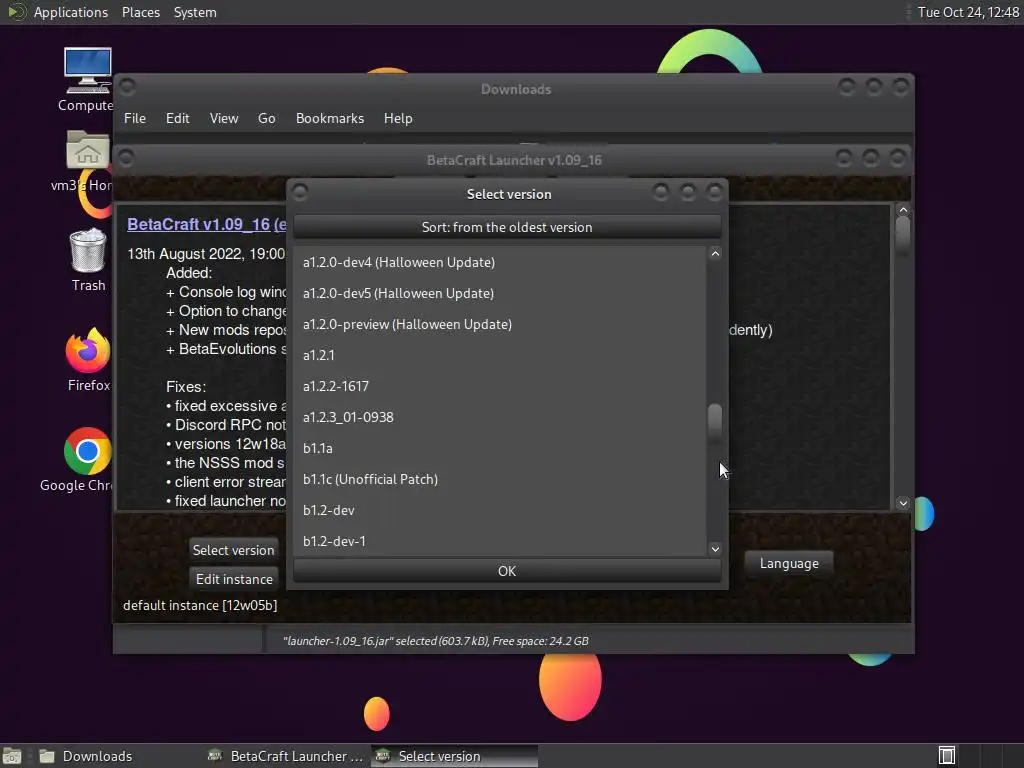Select version a1.2.1
The height and width of the screenshot is (768, 1024).
tap(500, 355)
